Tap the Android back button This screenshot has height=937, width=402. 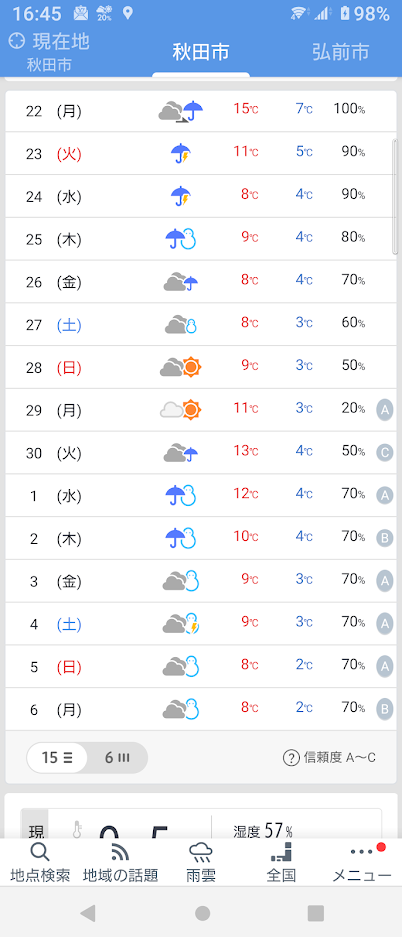tap(88, 912)
